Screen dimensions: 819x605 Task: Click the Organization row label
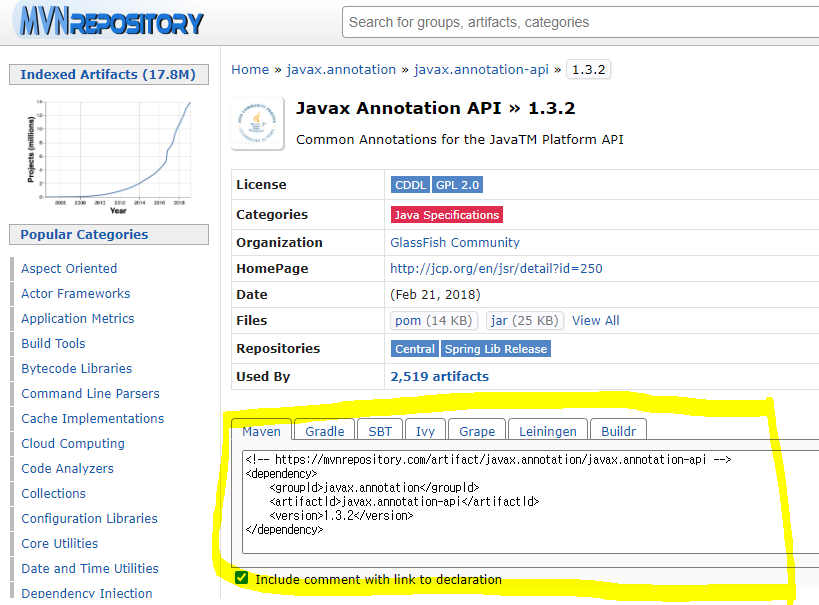279,242
